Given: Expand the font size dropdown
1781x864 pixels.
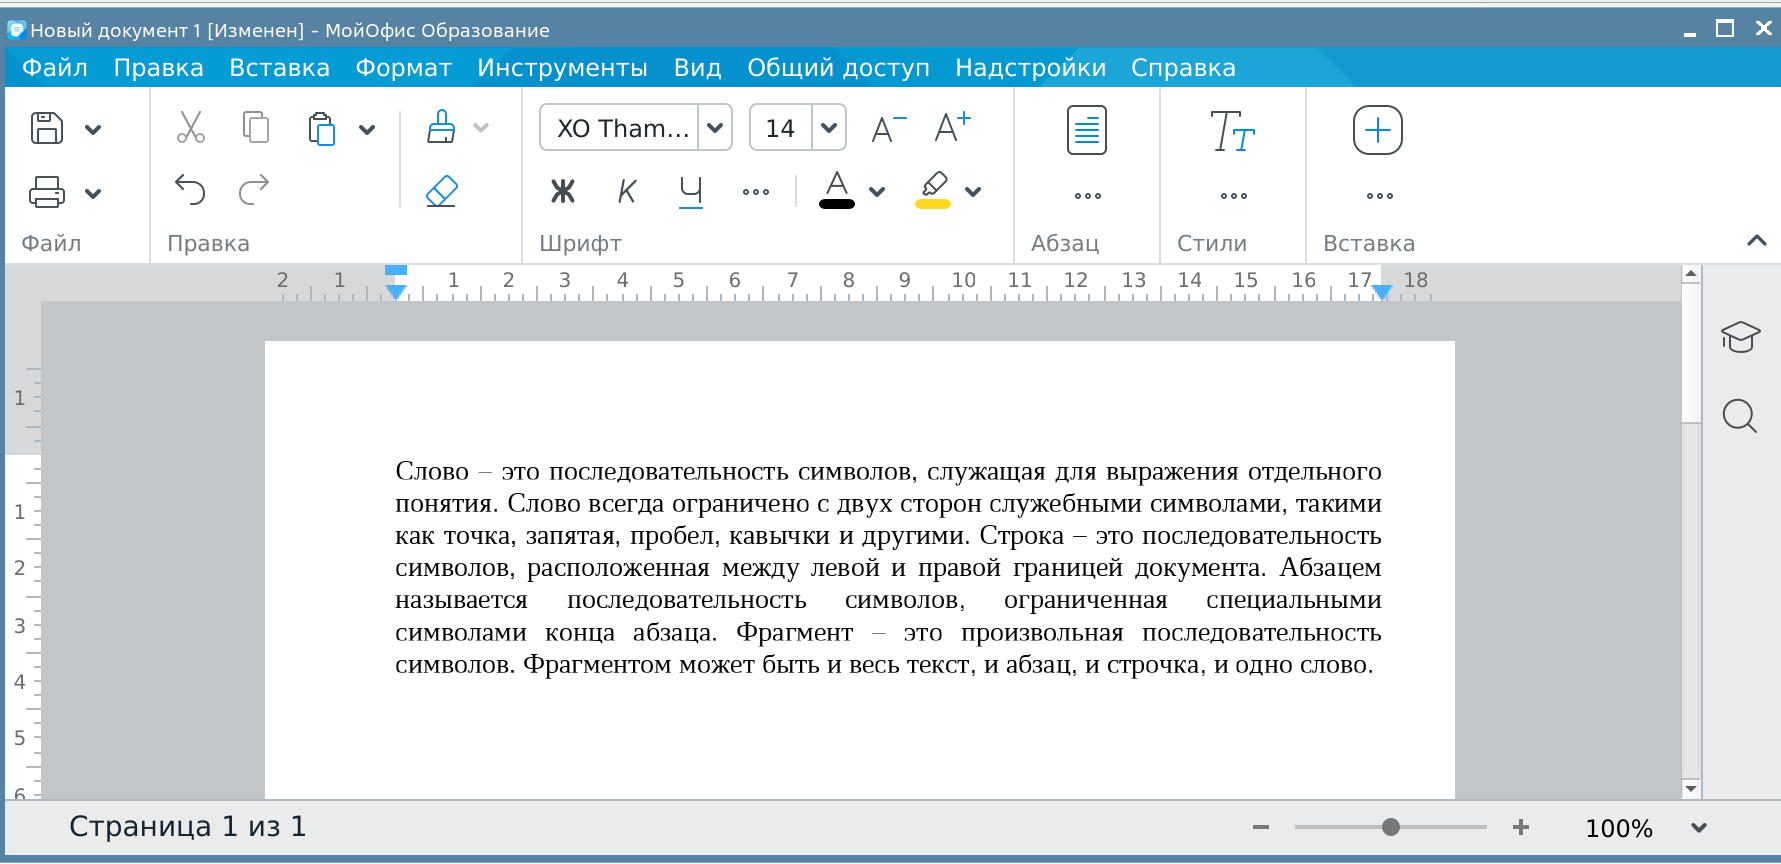Looking at the screenshot, I should [x=829, y=128].
